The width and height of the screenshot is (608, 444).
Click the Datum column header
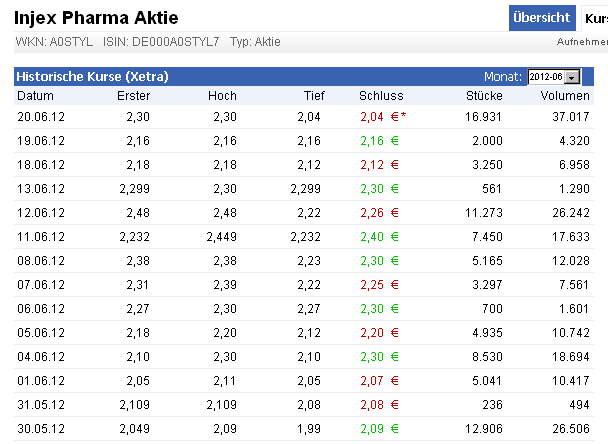[35, 96]
